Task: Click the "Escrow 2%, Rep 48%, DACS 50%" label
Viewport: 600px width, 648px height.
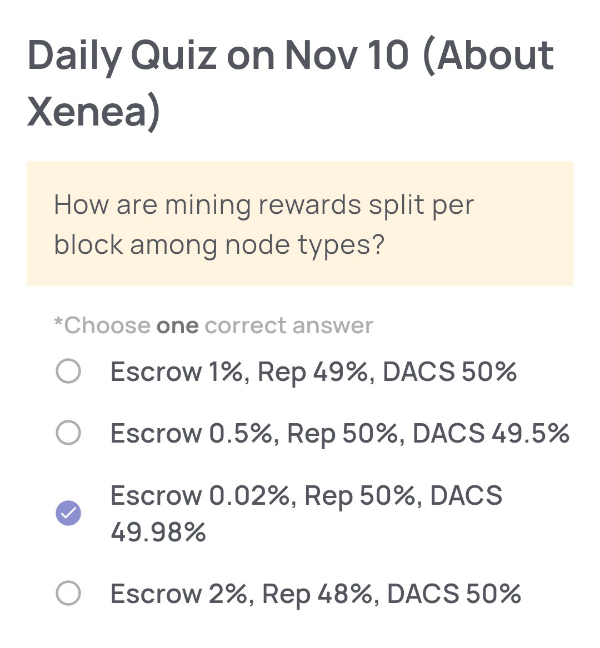Action: [315, 594]
